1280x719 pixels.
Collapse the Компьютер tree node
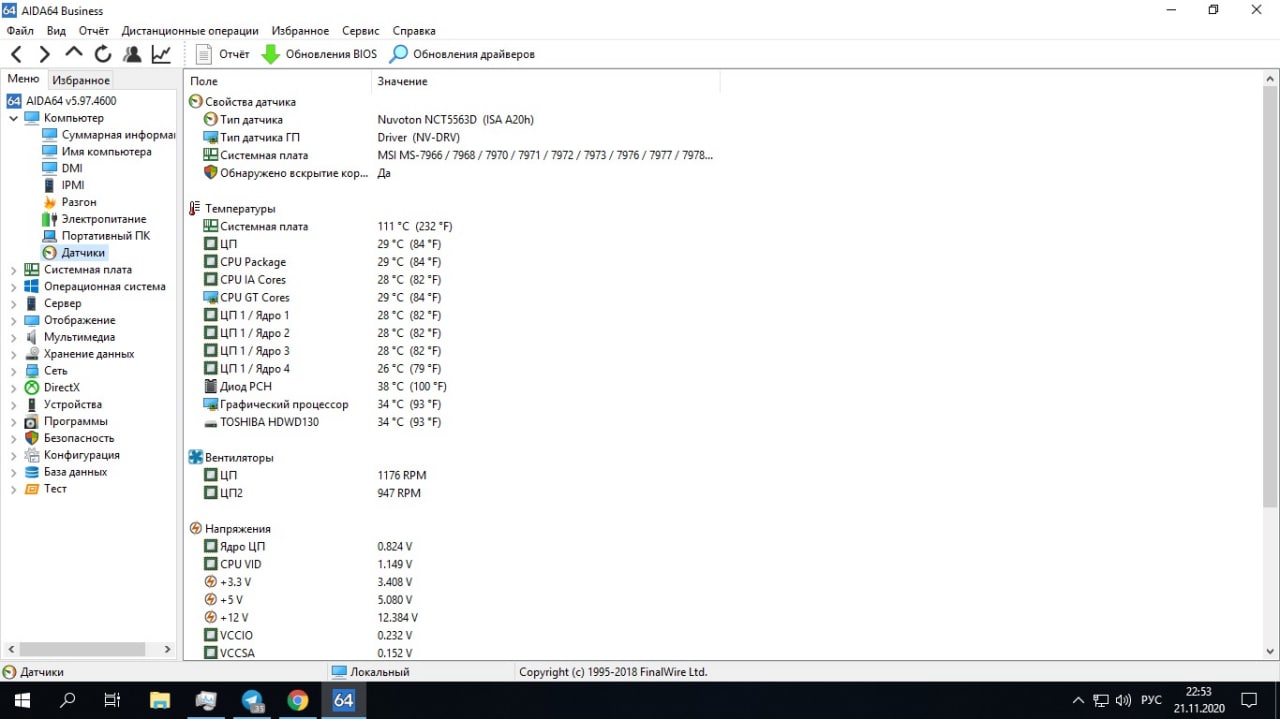14,118
